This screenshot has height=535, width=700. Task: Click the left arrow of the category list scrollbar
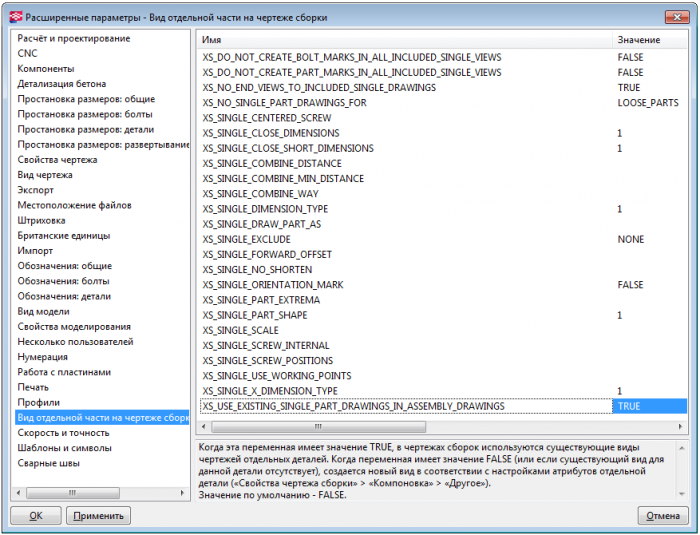click(x=18, y=493)
